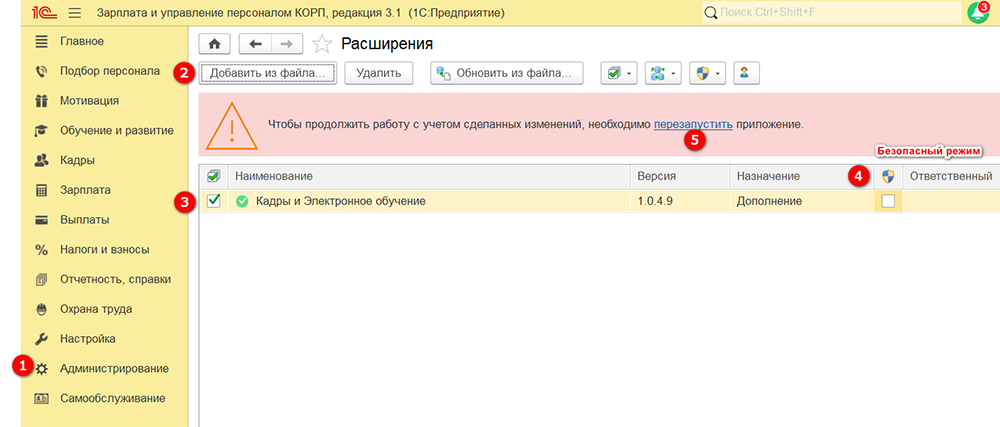Screen dimensions: 1000x427
Task: Open the 1C main hamburger menu
Action: (x=75, y=13)
